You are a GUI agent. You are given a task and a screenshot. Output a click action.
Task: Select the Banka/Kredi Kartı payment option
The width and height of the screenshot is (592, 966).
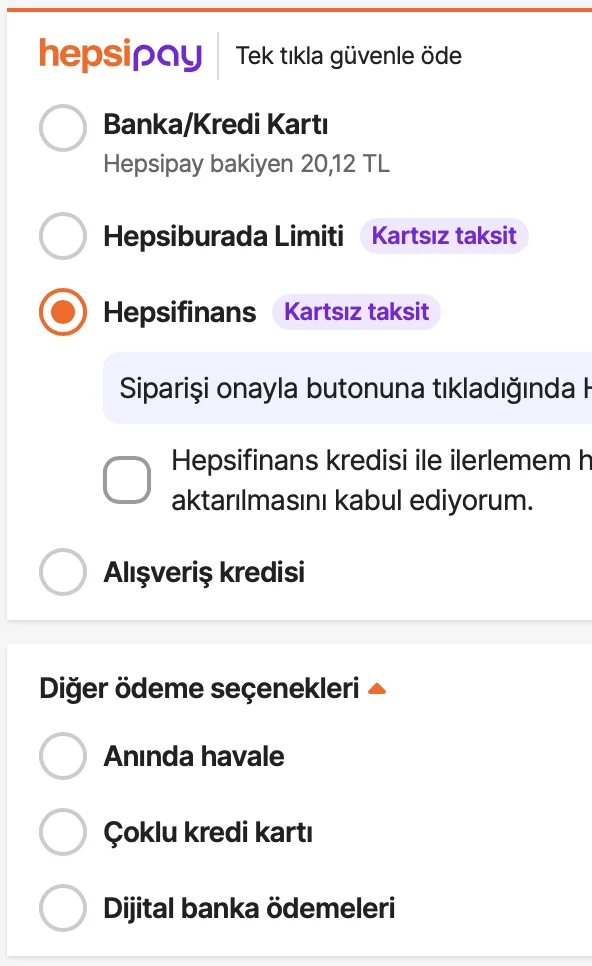pyautogui.click(x=62, y=127)
